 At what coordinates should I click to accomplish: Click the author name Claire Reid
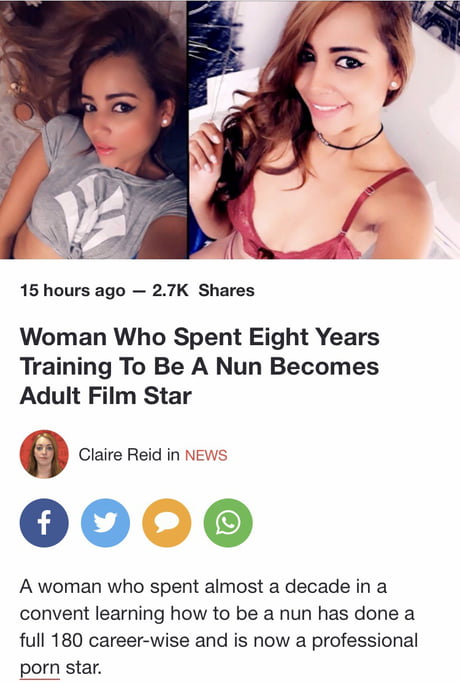tap(120, 455)
